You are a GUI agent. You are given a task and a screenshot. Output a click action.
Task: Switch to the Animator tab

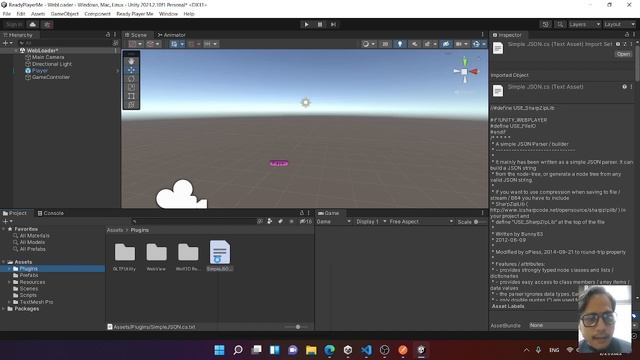click(x=171, y=35)
